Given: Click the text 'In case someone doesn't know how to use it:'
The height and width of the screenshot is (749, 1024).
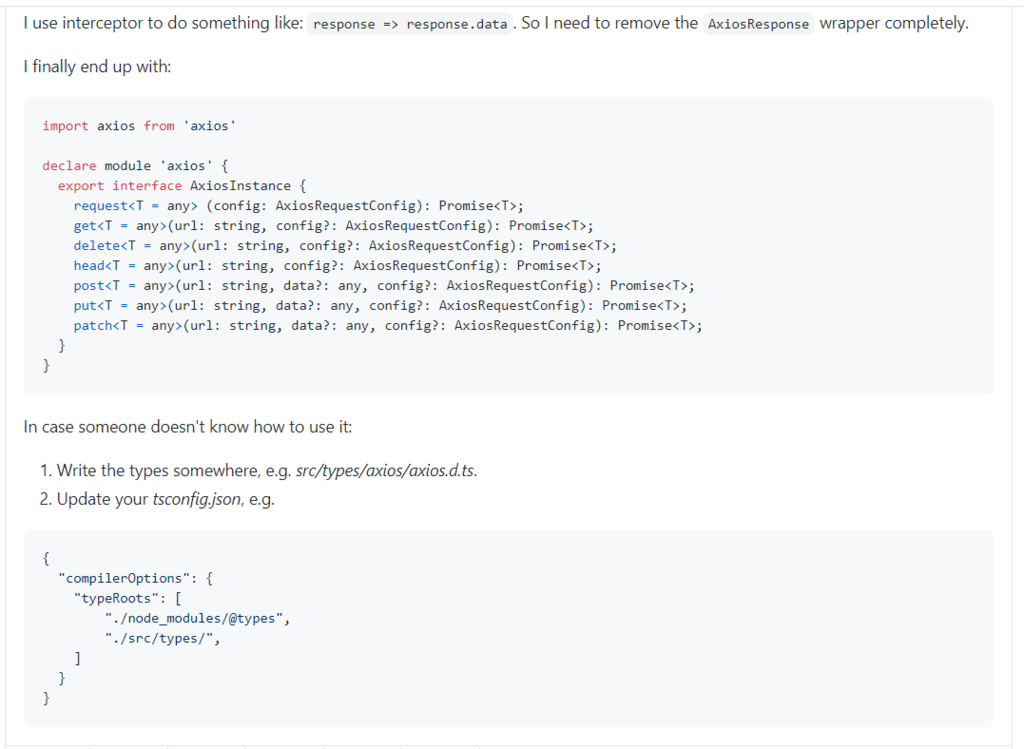Looking at the screenshot, I should [x=188, y=427].
